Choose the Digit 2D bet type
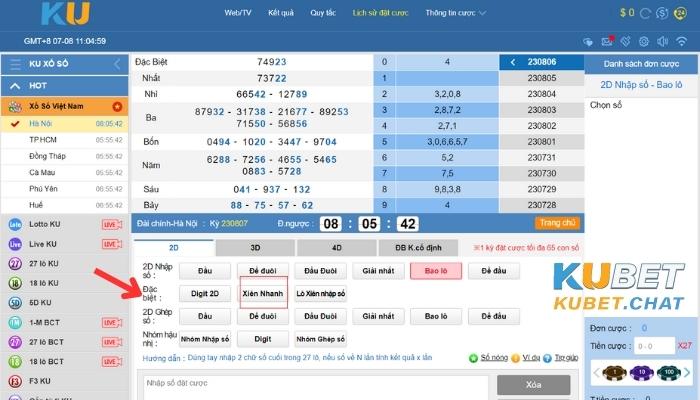This screenshot has width=700, height=400. [205, 294]
